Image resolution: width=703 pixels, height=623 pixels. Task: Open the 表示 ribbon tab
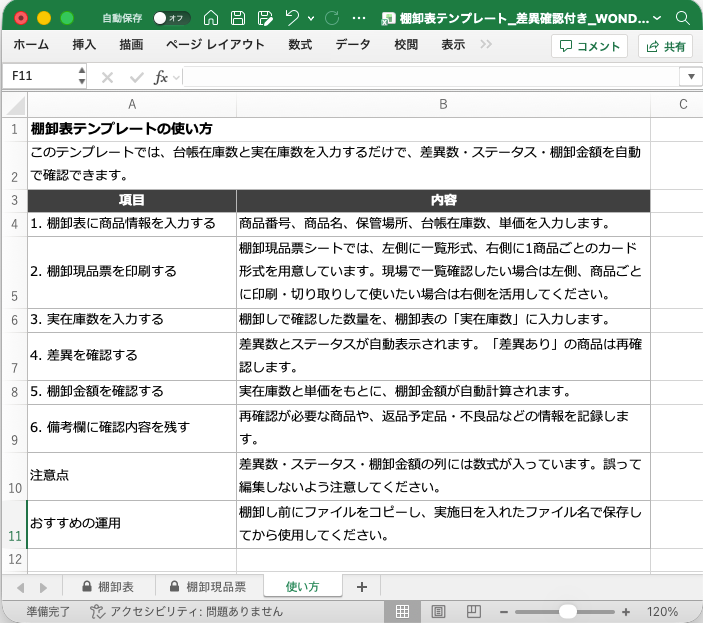(x=453, y=44)
